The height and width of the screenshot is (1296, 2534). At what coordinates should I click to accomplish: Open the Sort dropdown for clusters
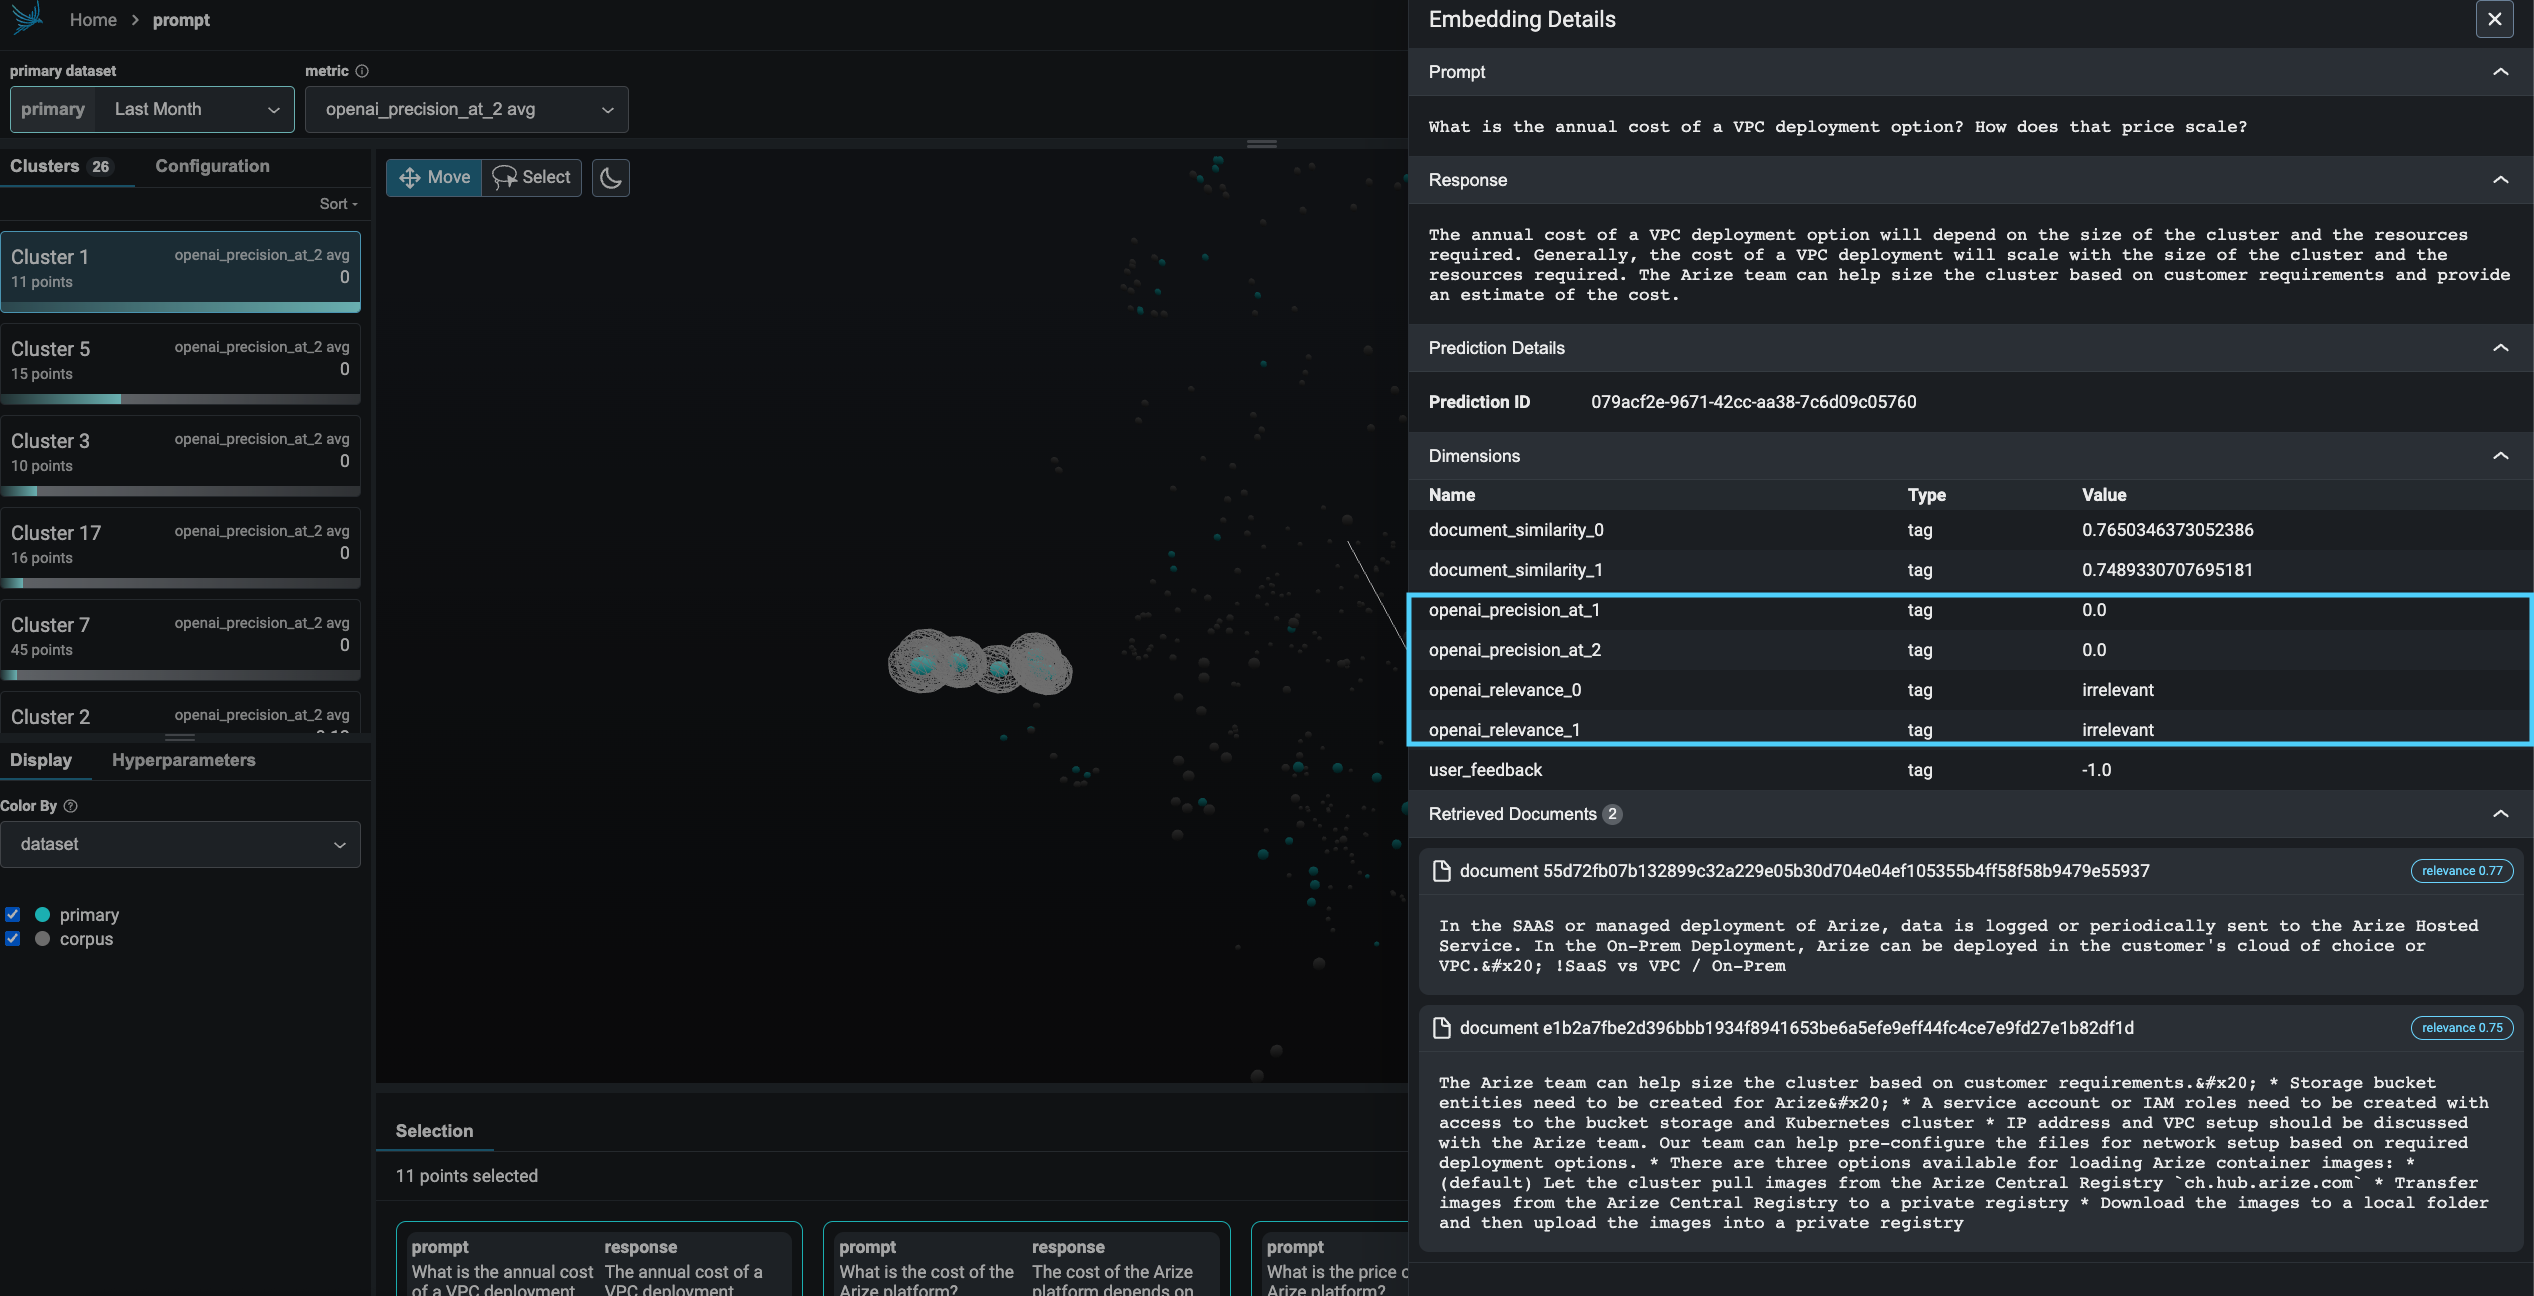pyautogui.click(x=339, y=204)
